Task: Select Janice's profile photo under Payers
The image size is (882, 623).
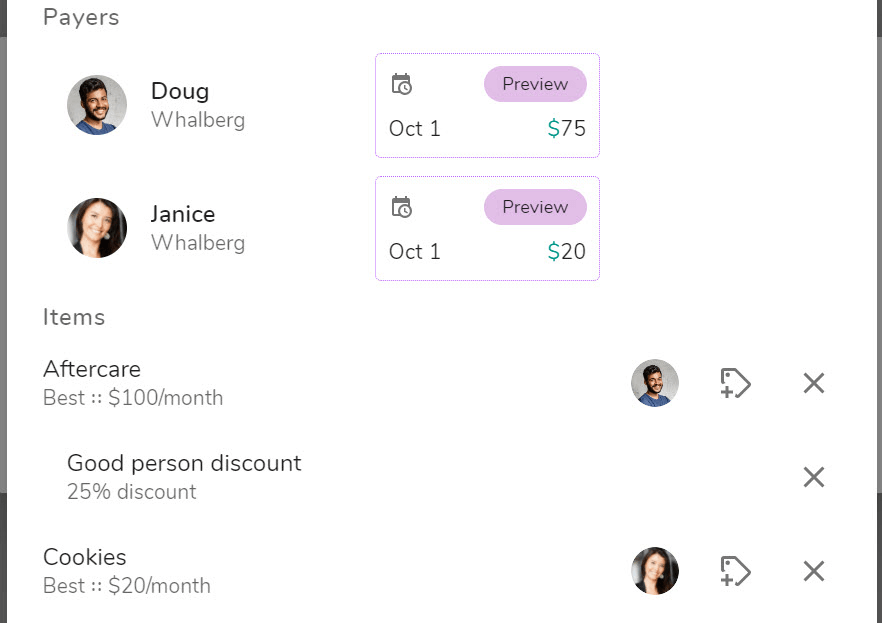Action: (x=97, y=228)
